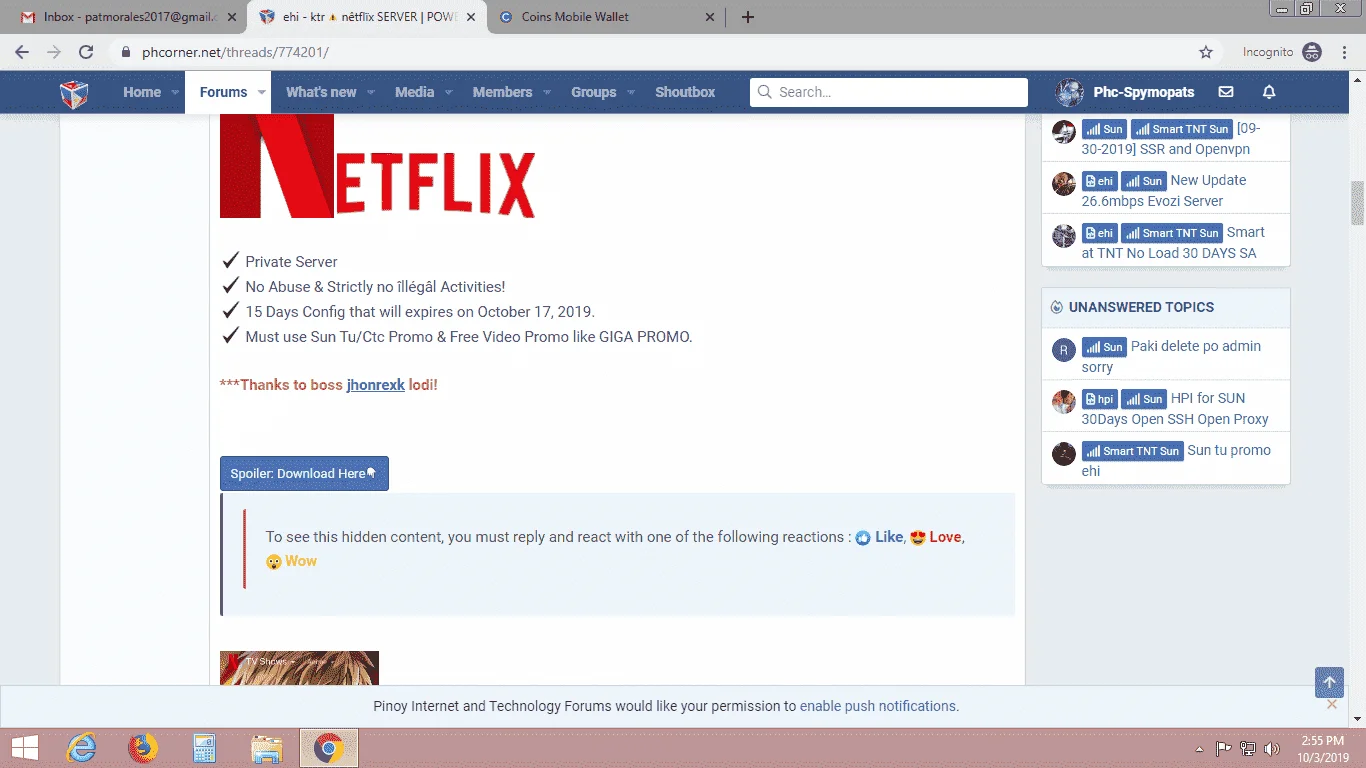Click the scroll-to-top arrow button
Screen dimensions: 1366x768
click(x=1329, y=682)
